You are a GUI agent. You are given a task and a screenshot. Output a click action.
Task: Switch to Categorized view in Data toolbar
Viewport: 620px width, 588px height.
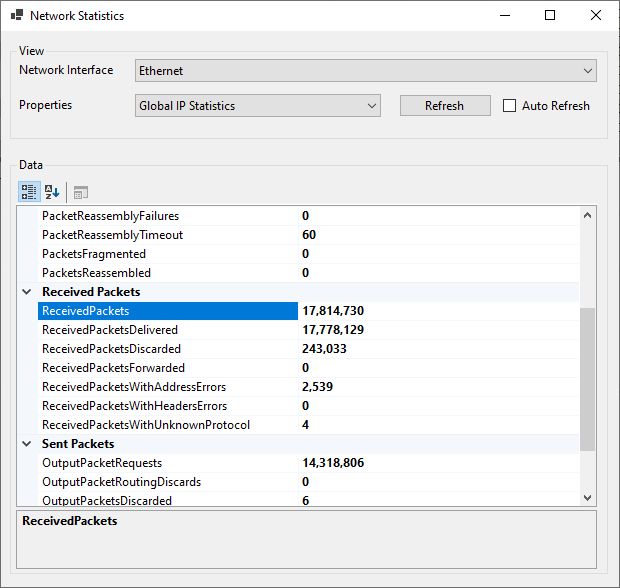pyautogui.click(x=29, y=192)
